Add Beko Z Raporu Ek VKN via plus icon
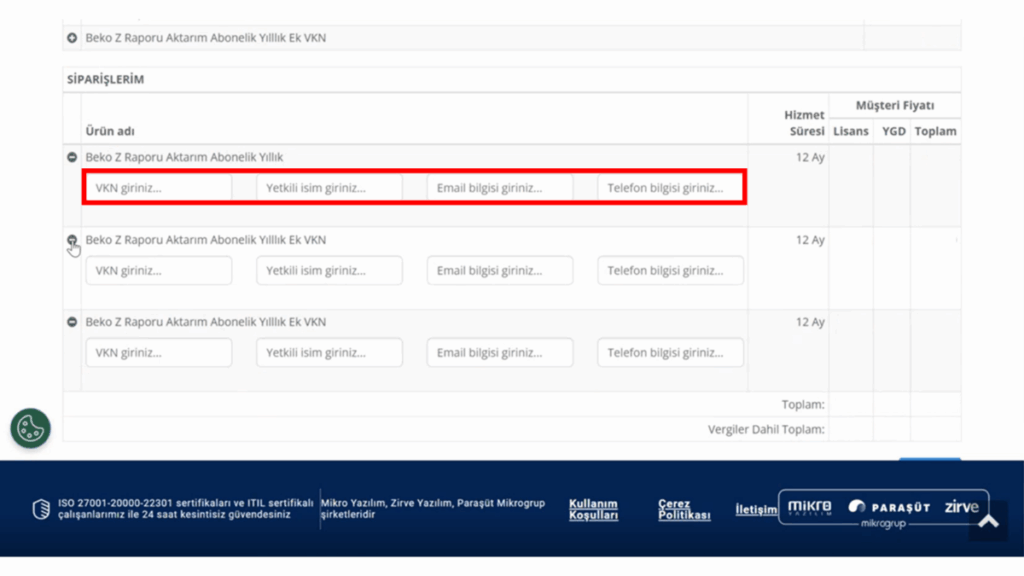This screenshot has width=1024, height=576. [x=72, y=38]
